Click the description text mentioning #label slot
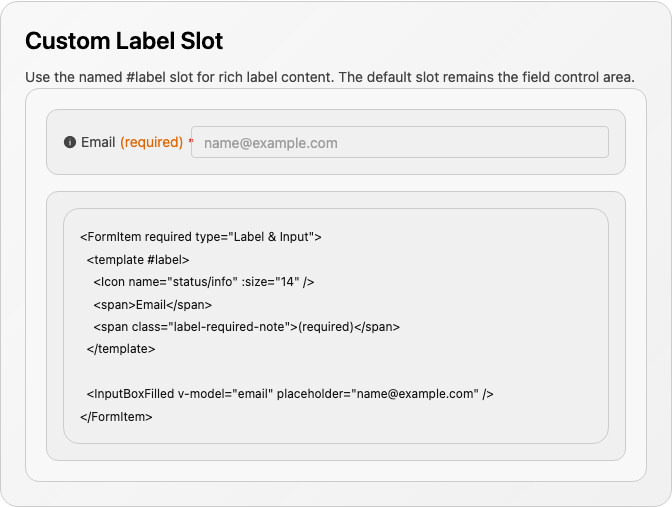The height and width of the screenshot is (507, 672). tap(330, 77)
